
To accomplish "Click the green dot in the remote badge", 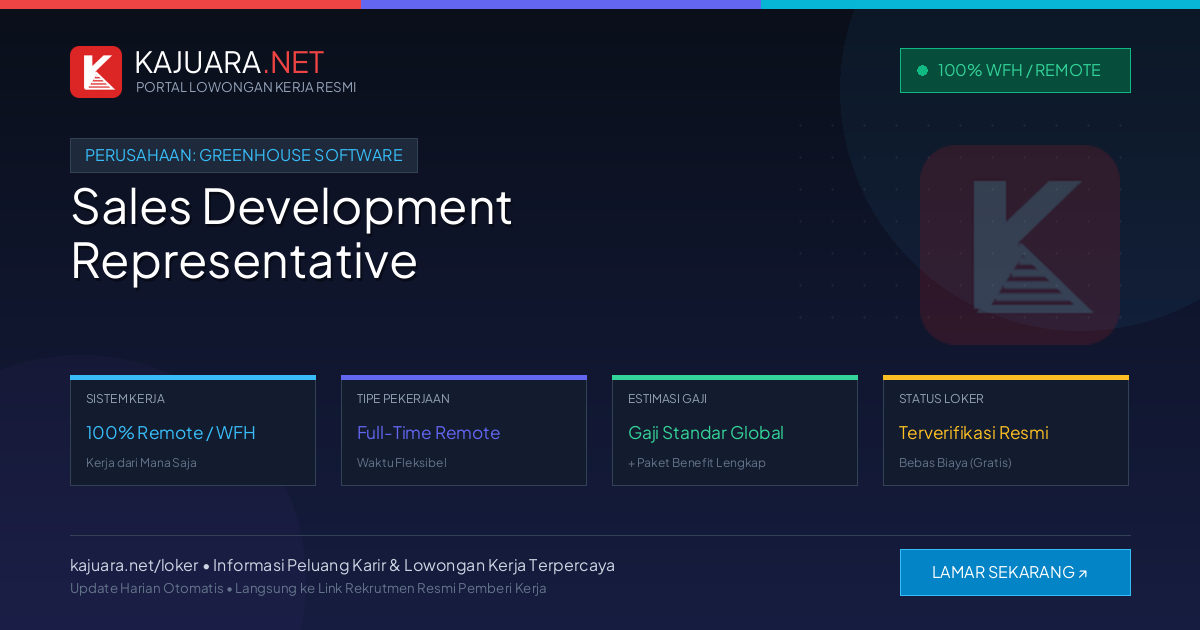I will click(922, 71).
